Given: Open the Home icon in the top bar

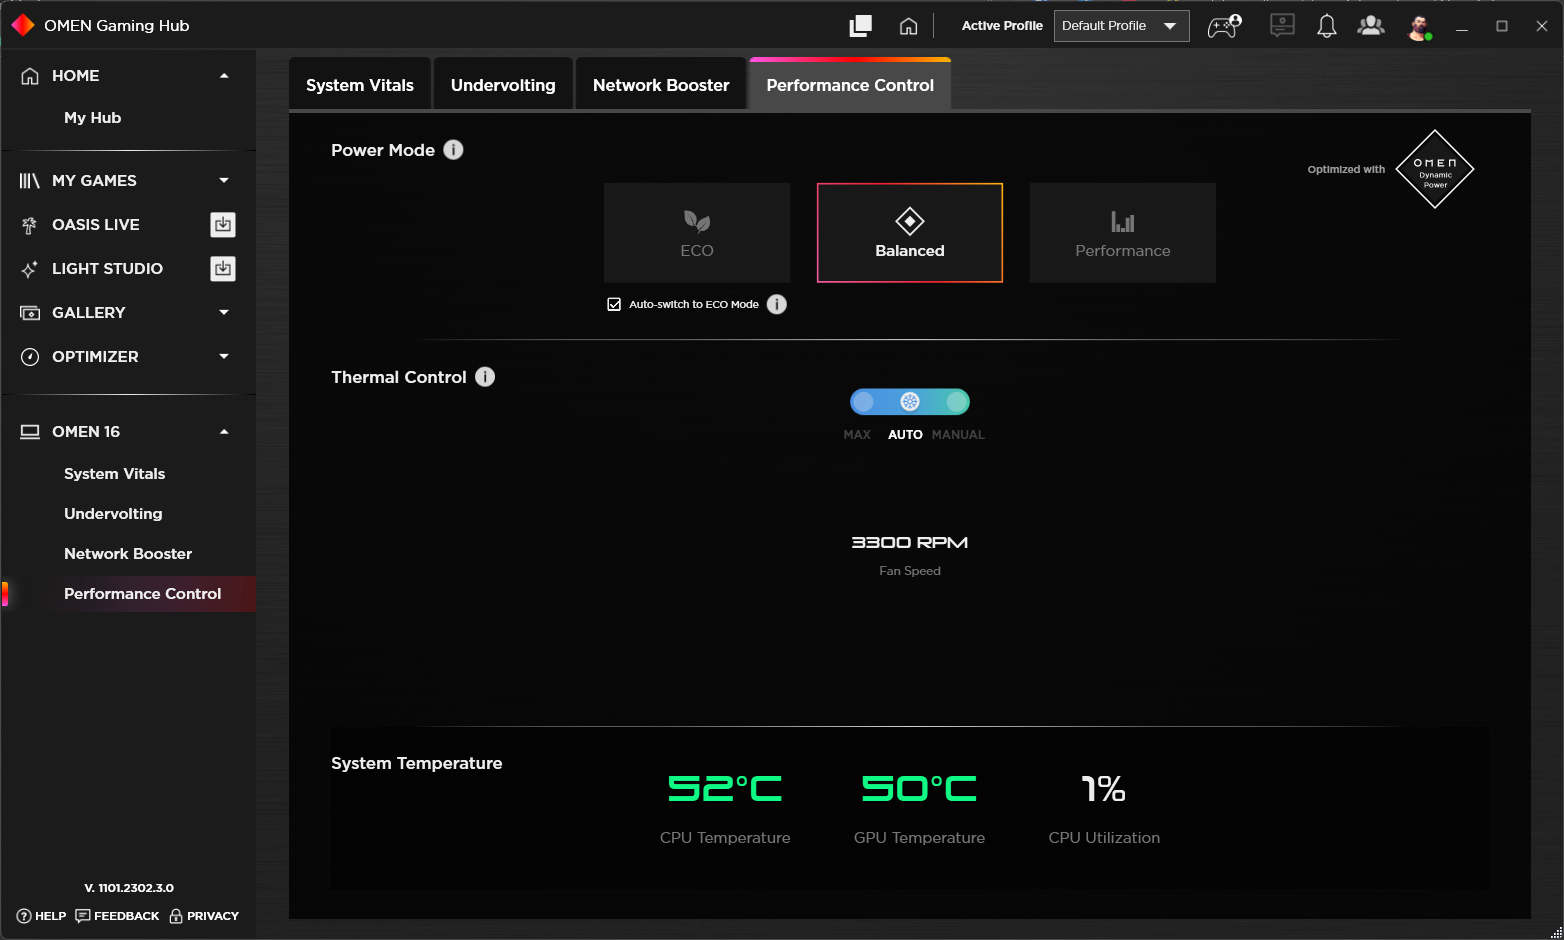Looking at the screenshot, I should pos(908,25).
